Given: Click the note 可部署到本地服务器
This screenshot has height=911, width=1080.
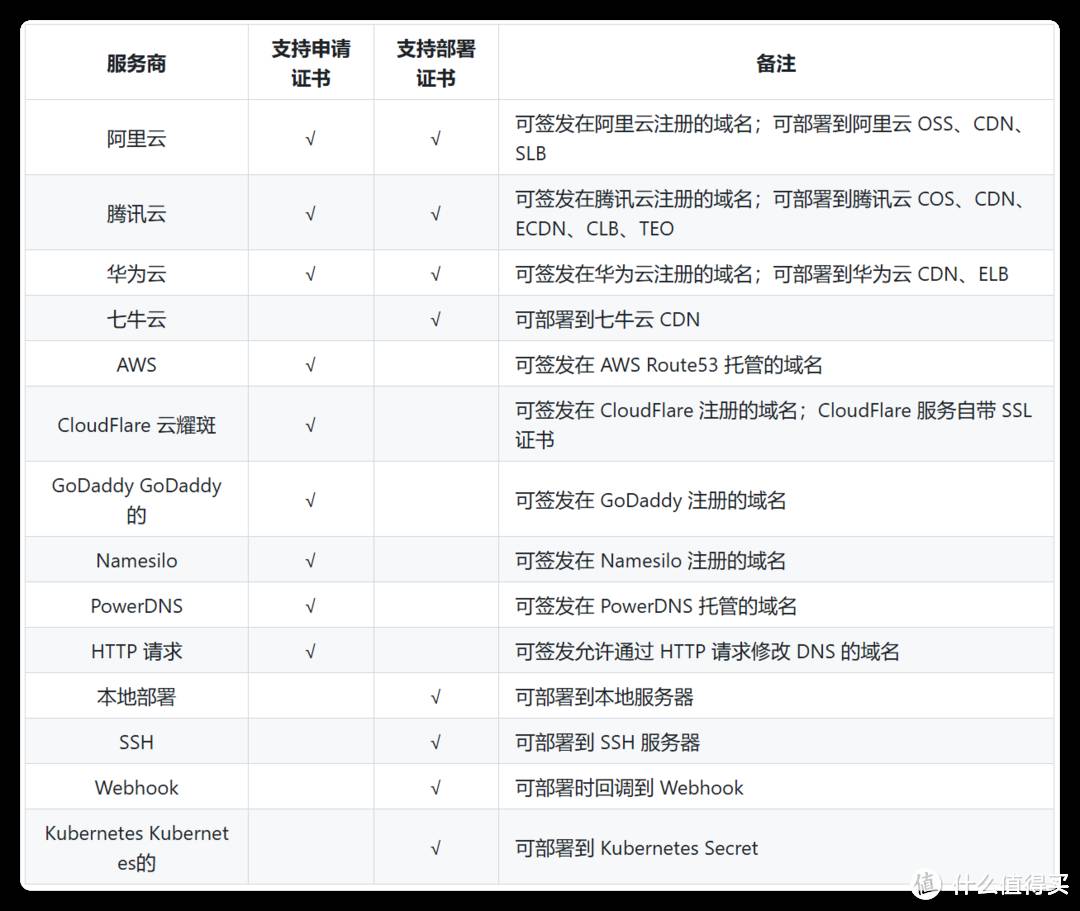Looking at the screenshot, I should (x=604, y=697).
